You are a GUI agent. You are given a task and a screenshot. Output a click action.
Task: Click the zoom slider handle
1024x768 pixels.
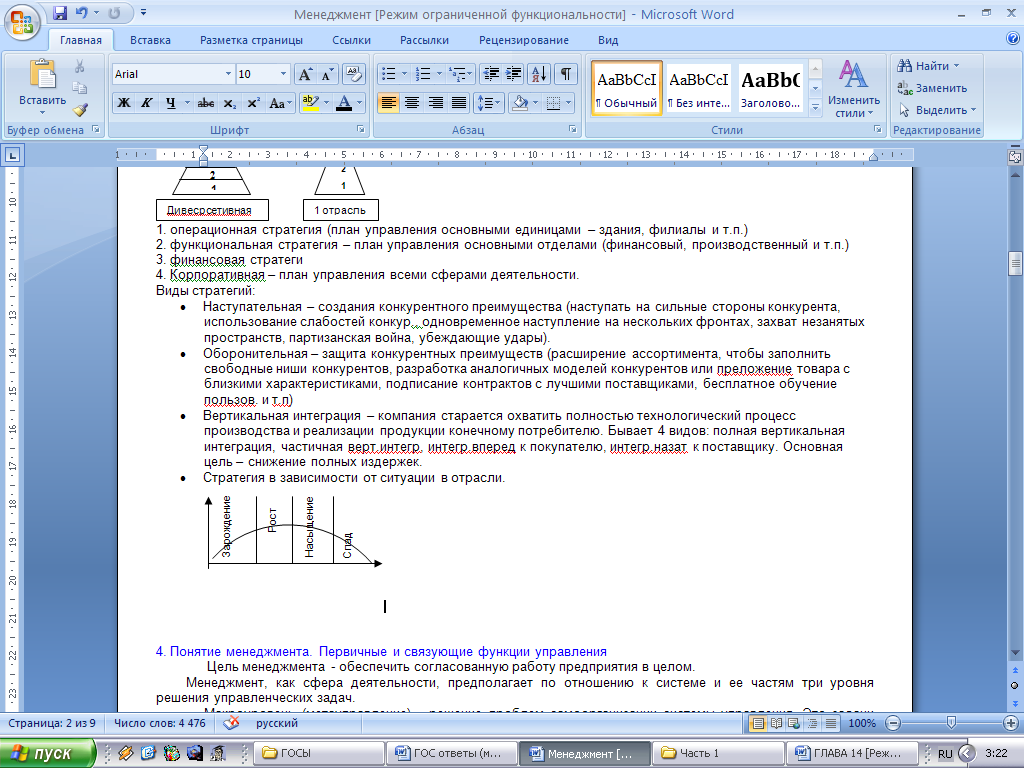pos(952,723)
